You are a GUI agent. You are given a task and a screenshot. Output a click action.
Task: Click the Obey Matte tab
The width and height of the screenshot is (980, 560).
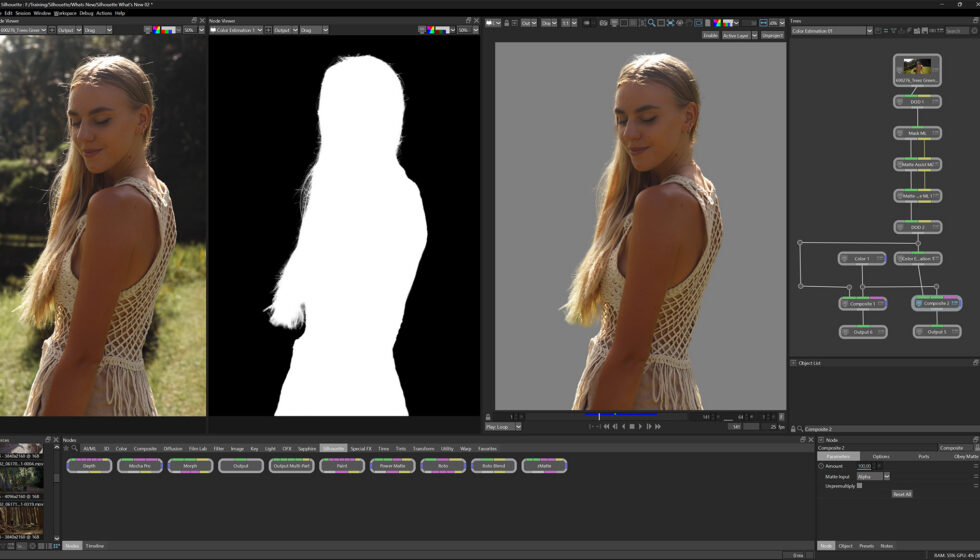coord(966,456)
